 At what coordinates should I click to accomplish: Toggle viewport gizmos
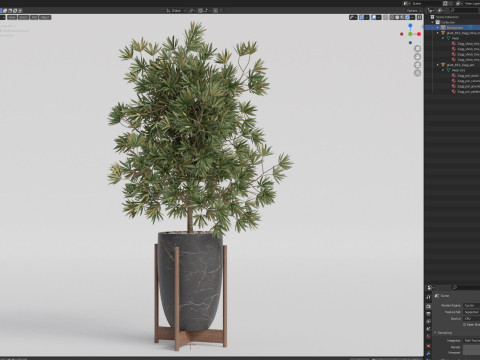(x=361, y=17)
